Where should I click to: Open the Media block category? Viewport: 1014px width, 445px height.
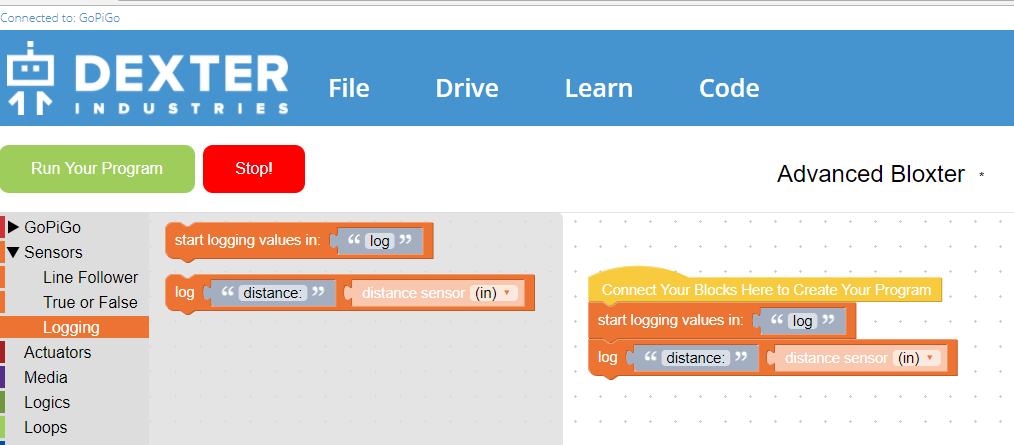pyautogui.click(x=46, y=377)
